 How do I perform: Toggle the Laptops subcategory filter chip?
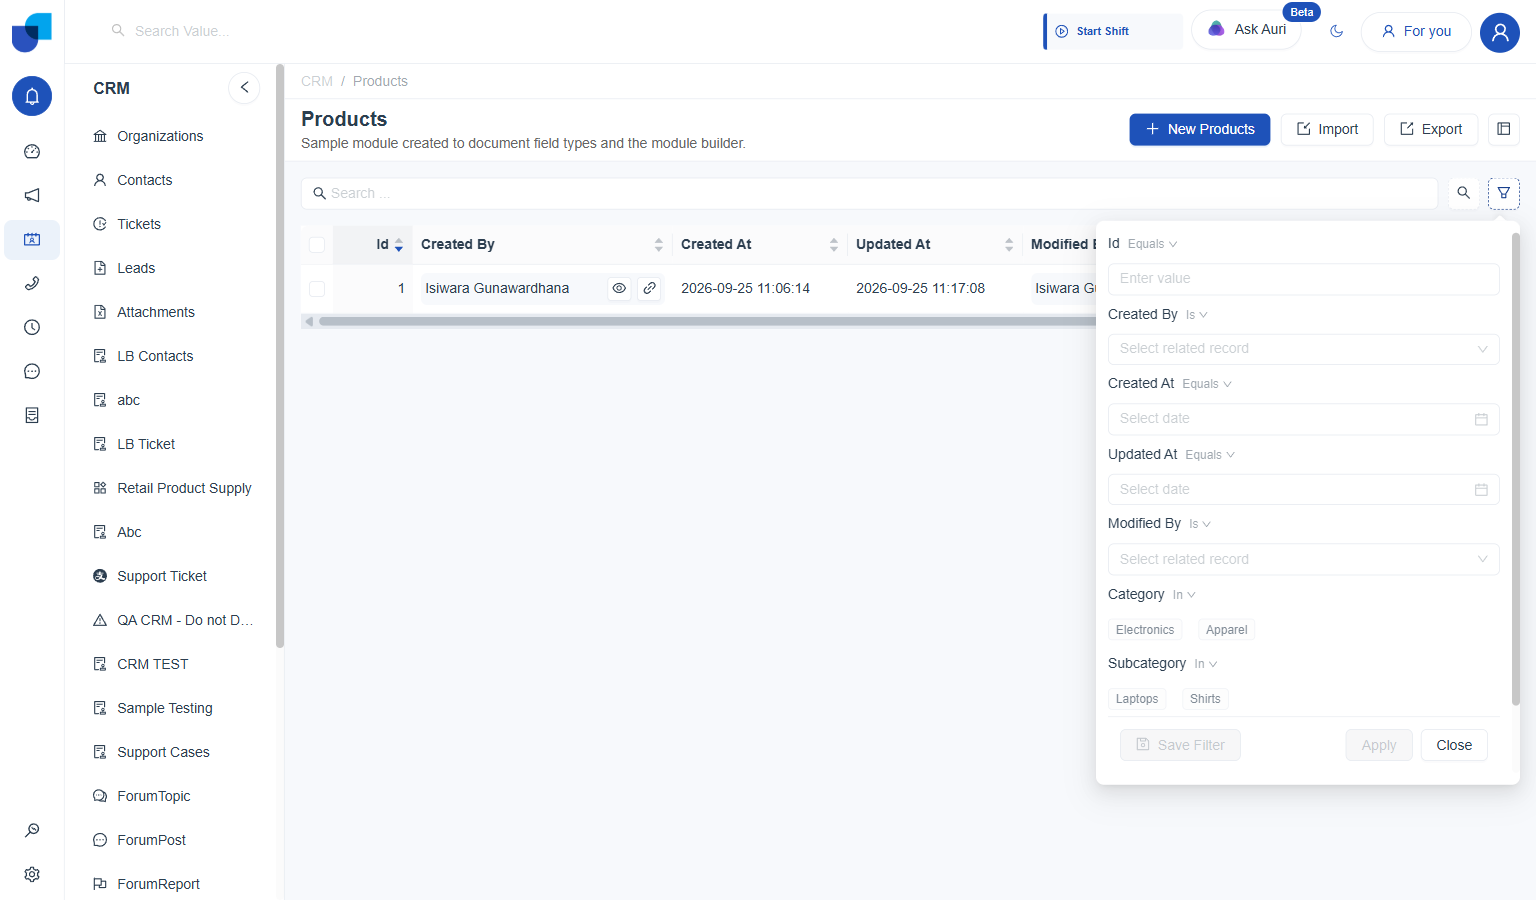point(1137,699)
